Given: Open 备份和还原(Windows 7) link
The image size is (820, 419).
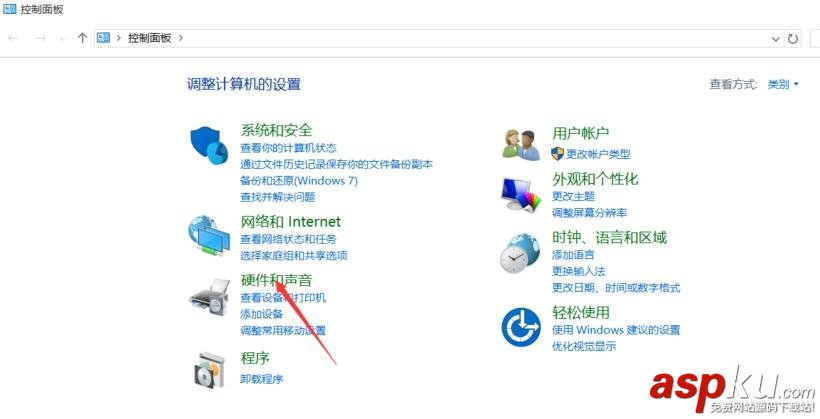Looking at the screenshot, I should pyautogui.click(x=299, y=180).
